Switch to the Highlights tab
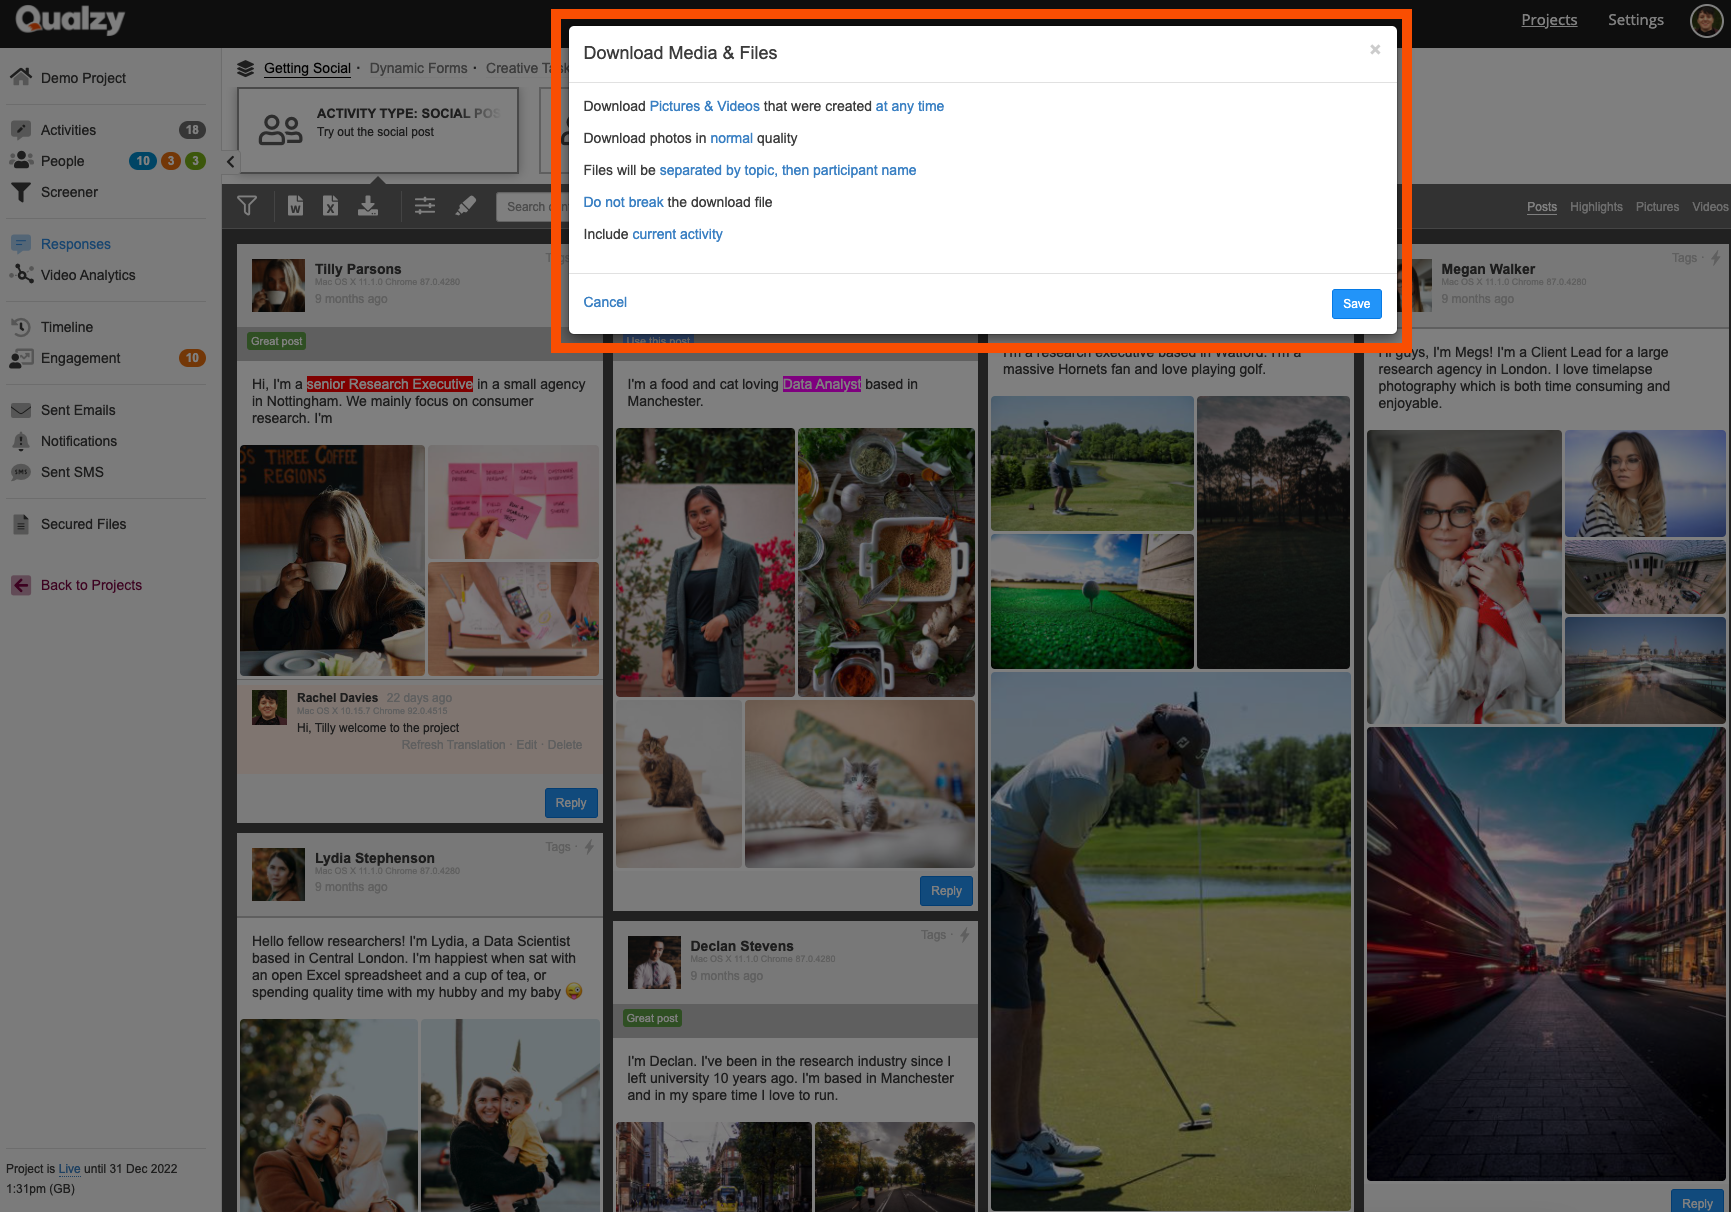1731x1212 pixels. pyautogui.click(x=1595, y=207)
